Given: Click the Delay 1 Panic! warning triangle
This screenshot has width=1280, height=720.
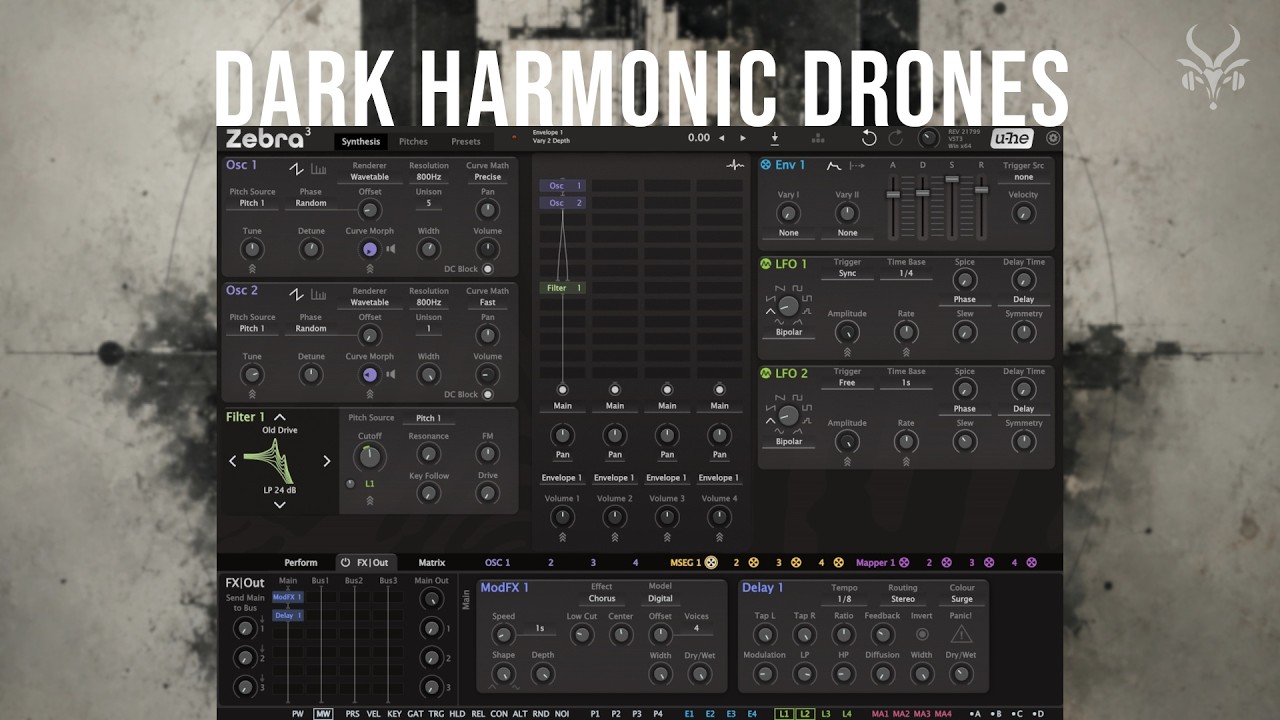Looking at the screenshot, I should 961,634.
